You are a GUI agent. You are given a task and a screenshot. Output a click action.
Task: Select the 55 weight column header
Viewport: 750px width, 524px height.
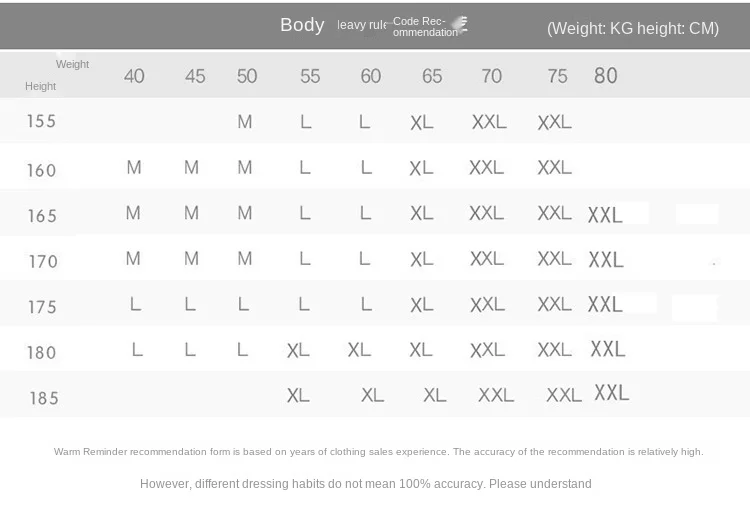pos(310,76)
